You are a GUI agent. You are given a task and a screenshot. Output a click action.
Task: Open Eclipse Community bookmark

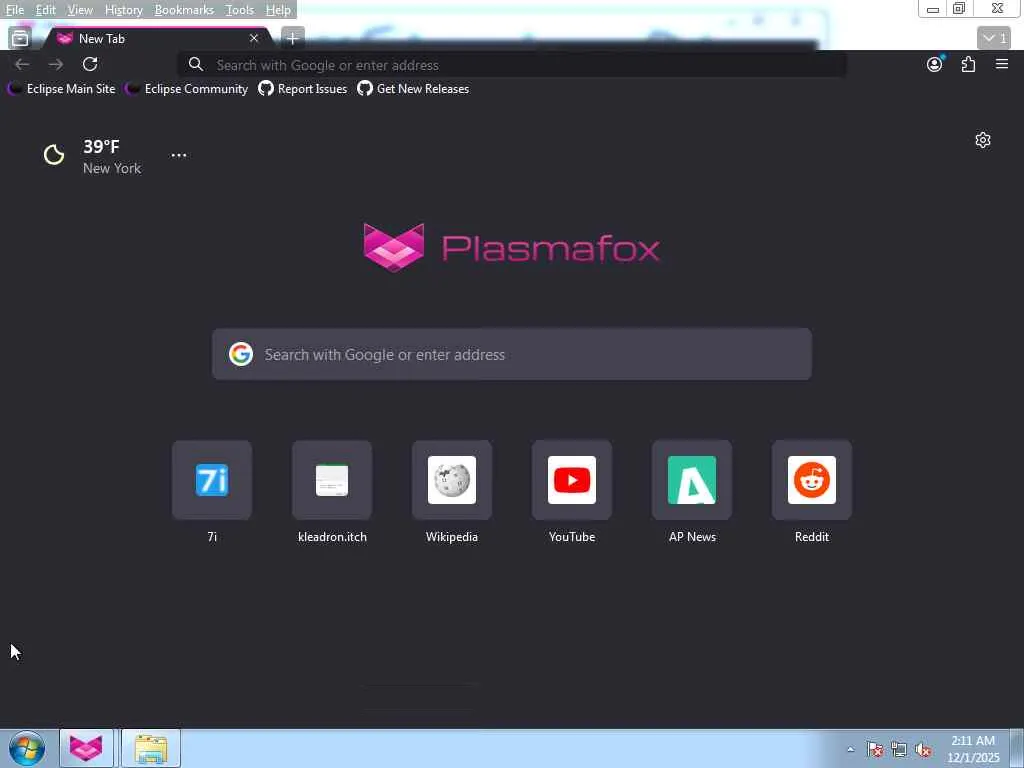click(187, 89)
